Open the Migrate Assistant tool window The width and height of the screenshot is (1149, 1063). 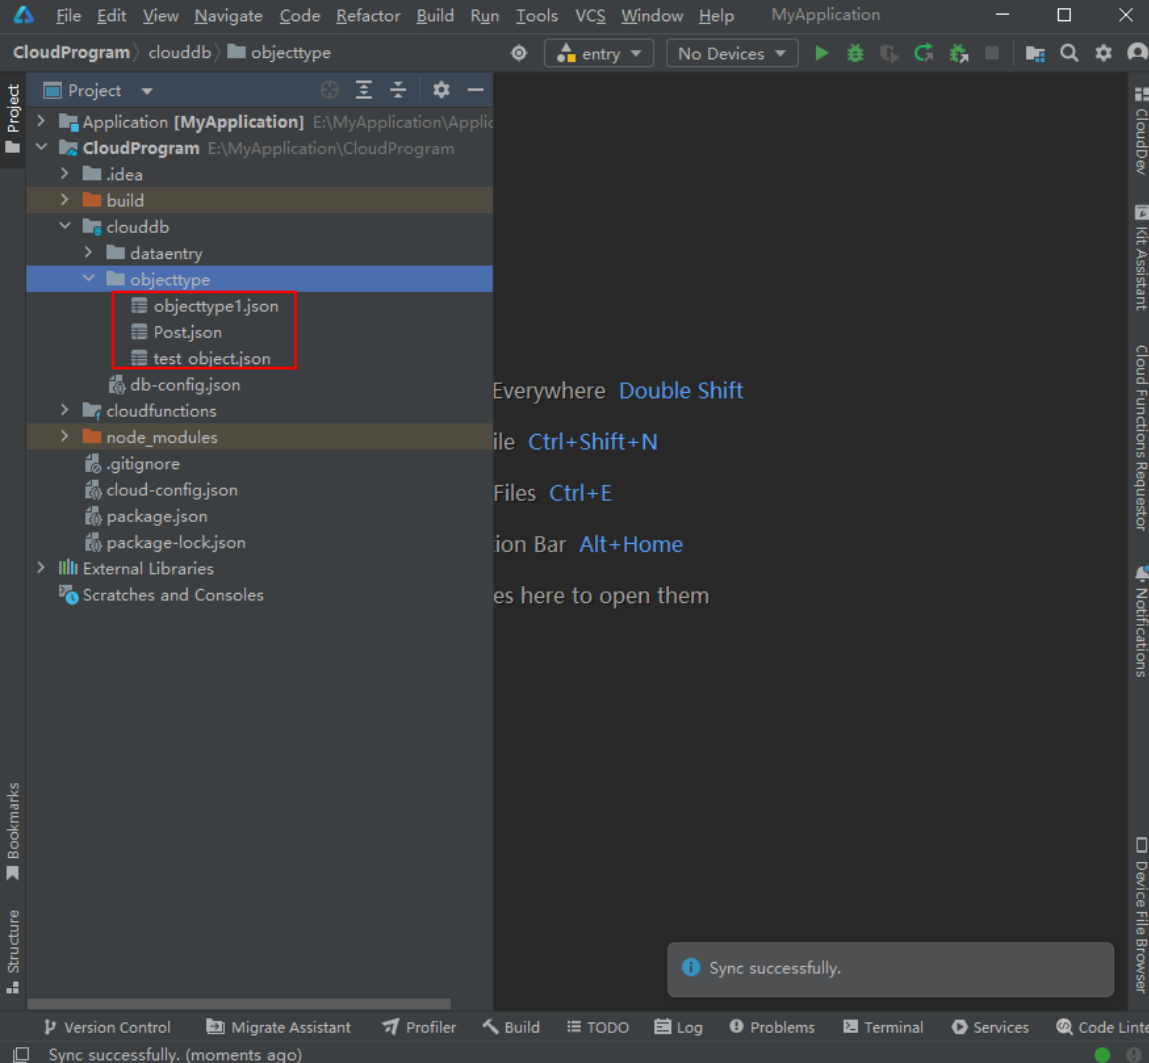(x=278, y=1027)
